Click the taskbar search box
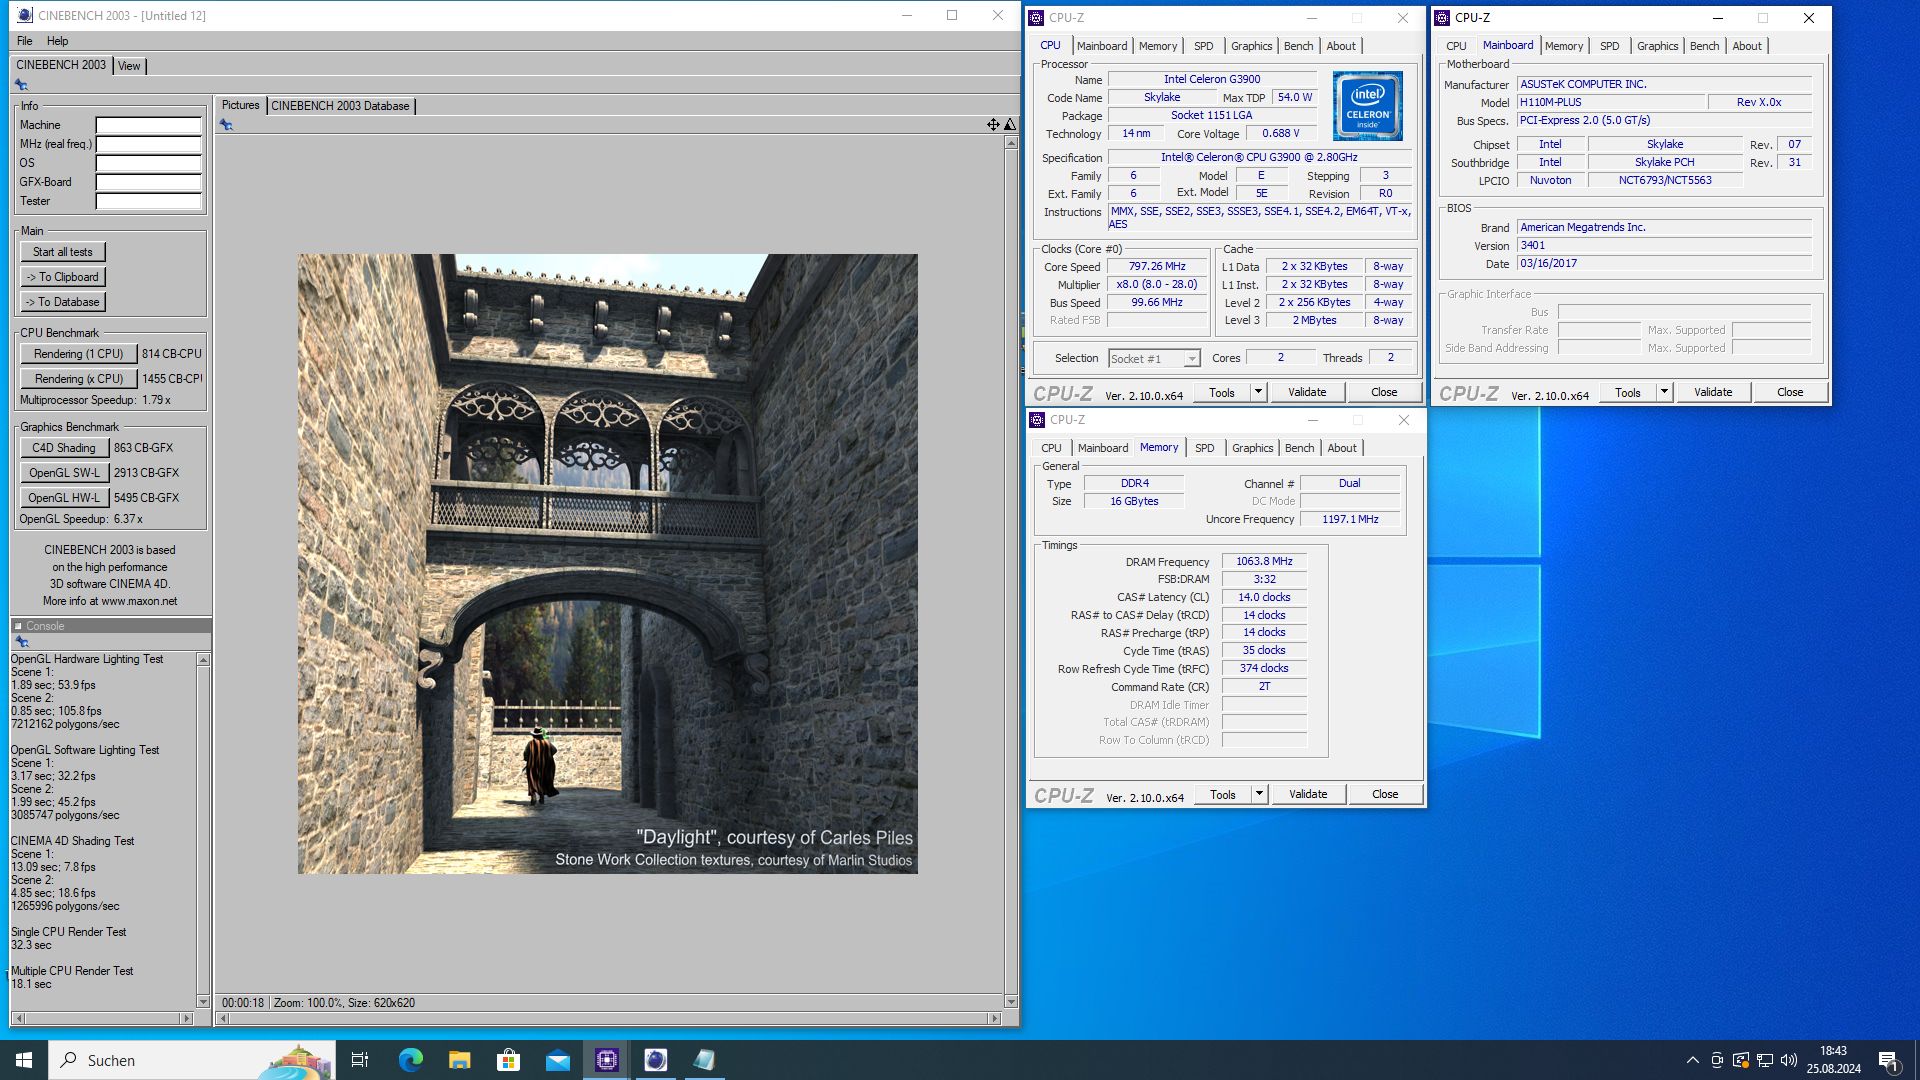The height and width of the screenshot is (1080, 1920). (190, 1060)
